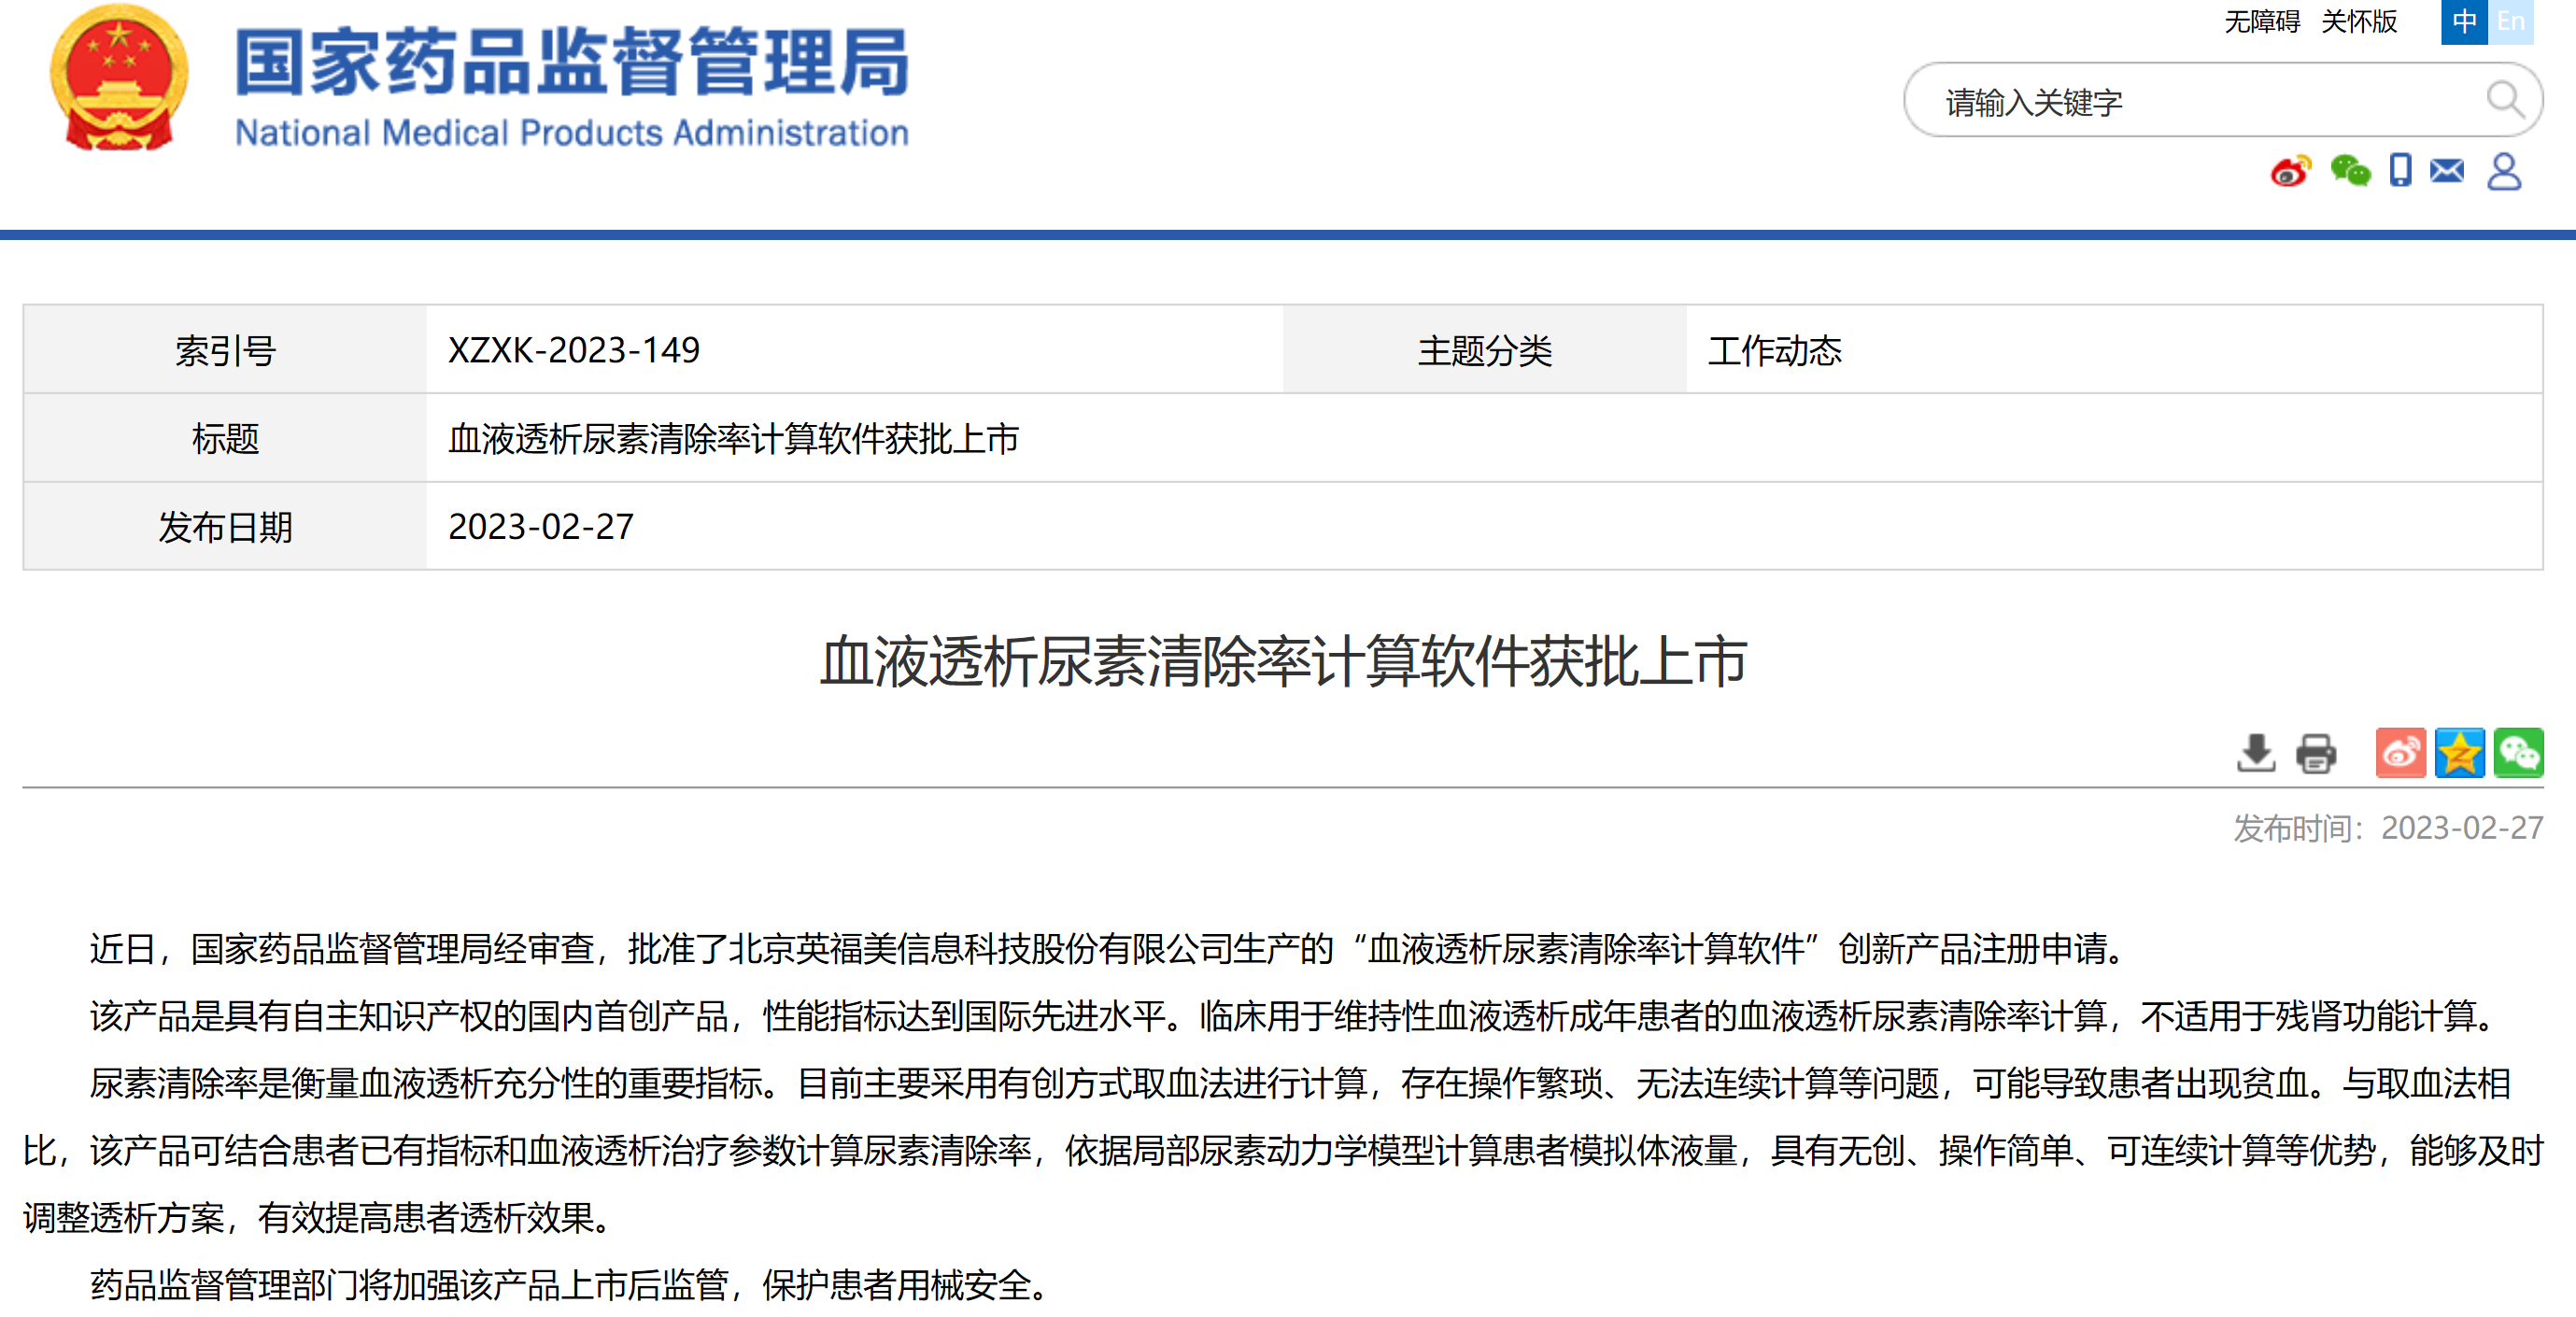Image resolution: width=2576 pixels, height=1317 pixels.
Task: Click the search magnifier icon
Action: pos(2505,99)
